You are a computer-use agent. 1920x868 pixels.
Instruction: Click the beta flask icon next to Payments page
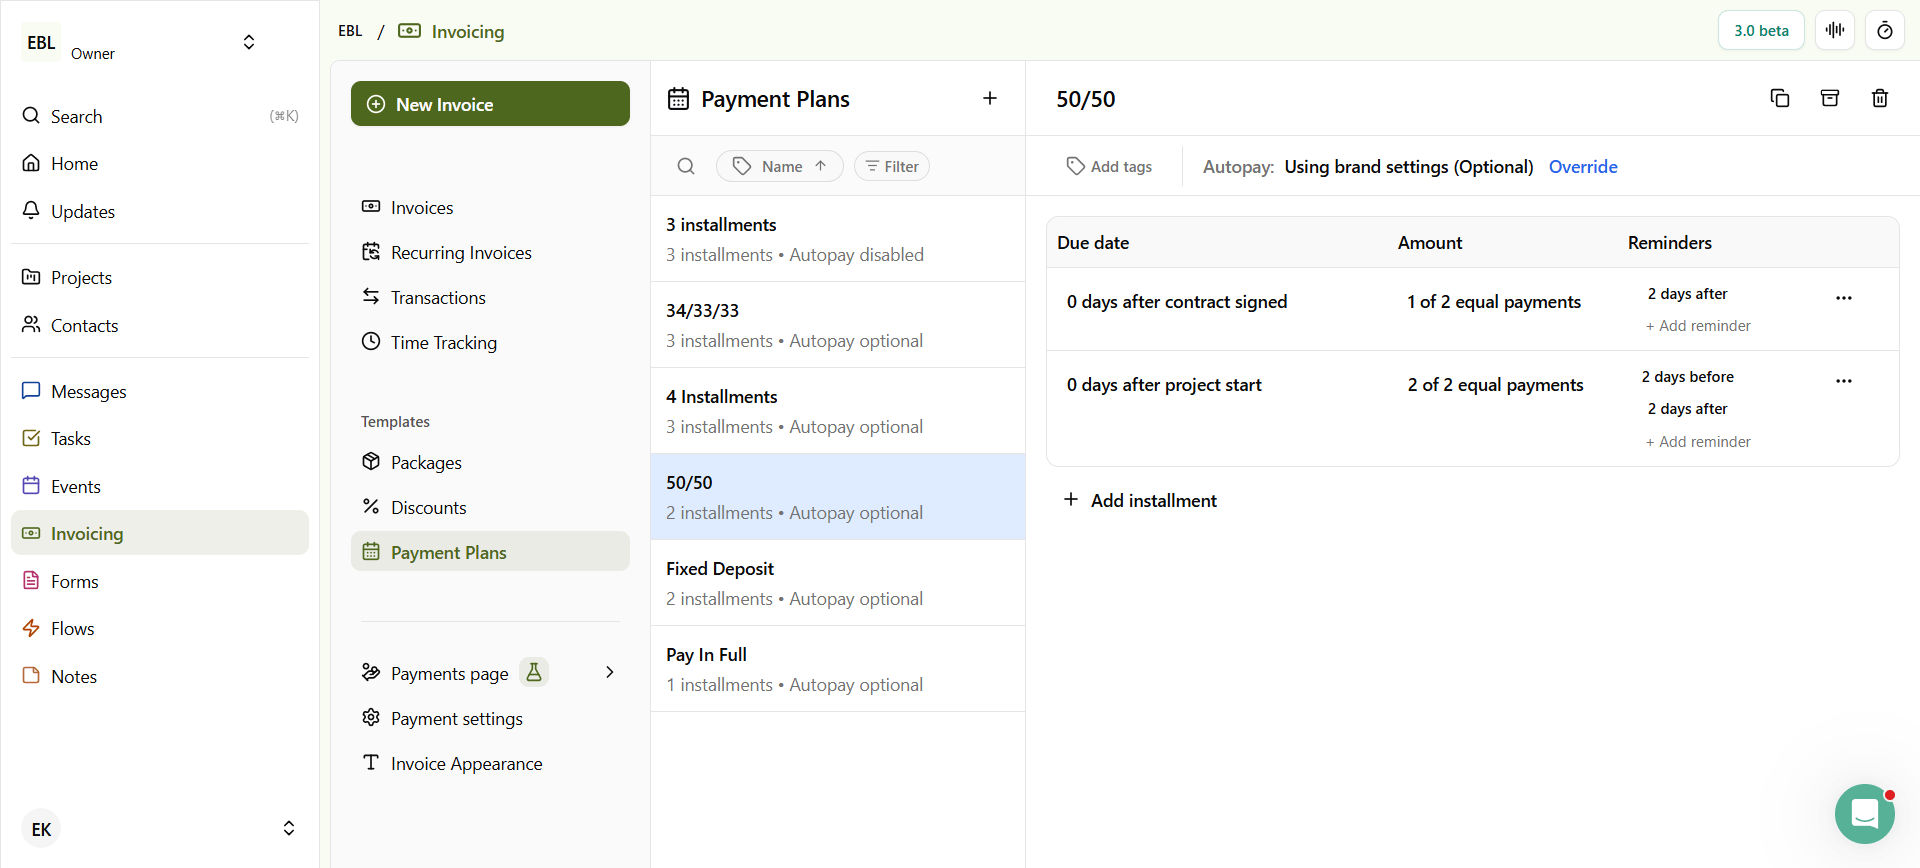pos(534,672)
